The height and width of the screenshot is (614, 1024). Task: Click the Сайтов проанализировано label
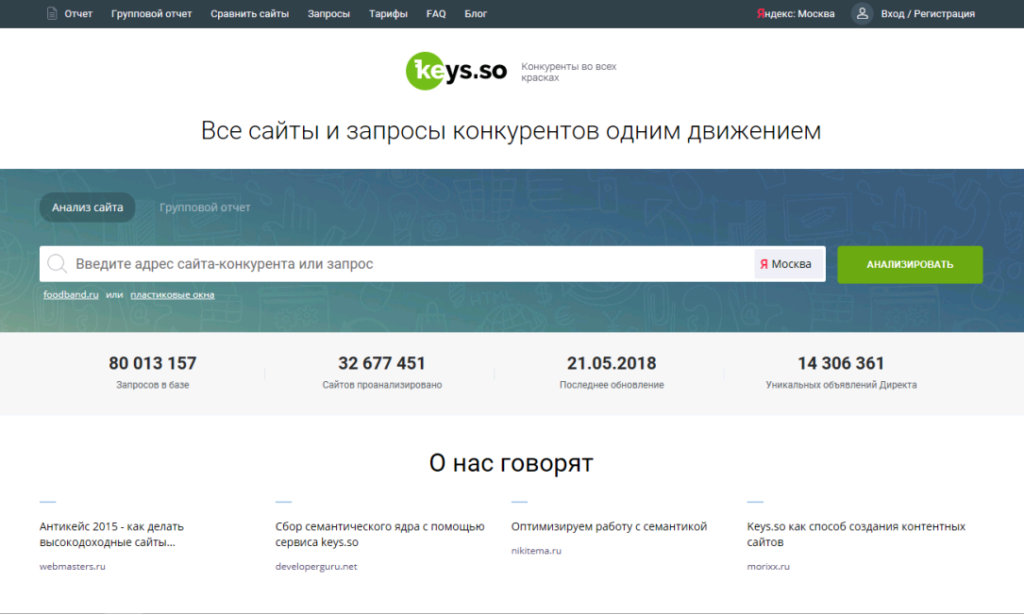coord(381,385)
